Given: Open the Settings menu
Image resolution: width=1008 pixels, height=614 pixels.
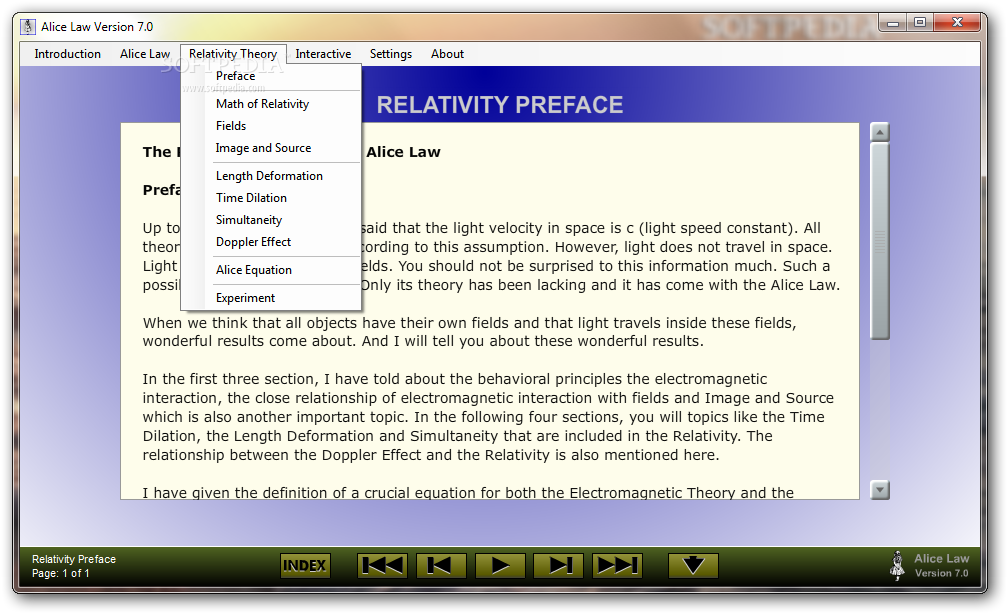Looking at the screenshot, I should click(390, 54).
